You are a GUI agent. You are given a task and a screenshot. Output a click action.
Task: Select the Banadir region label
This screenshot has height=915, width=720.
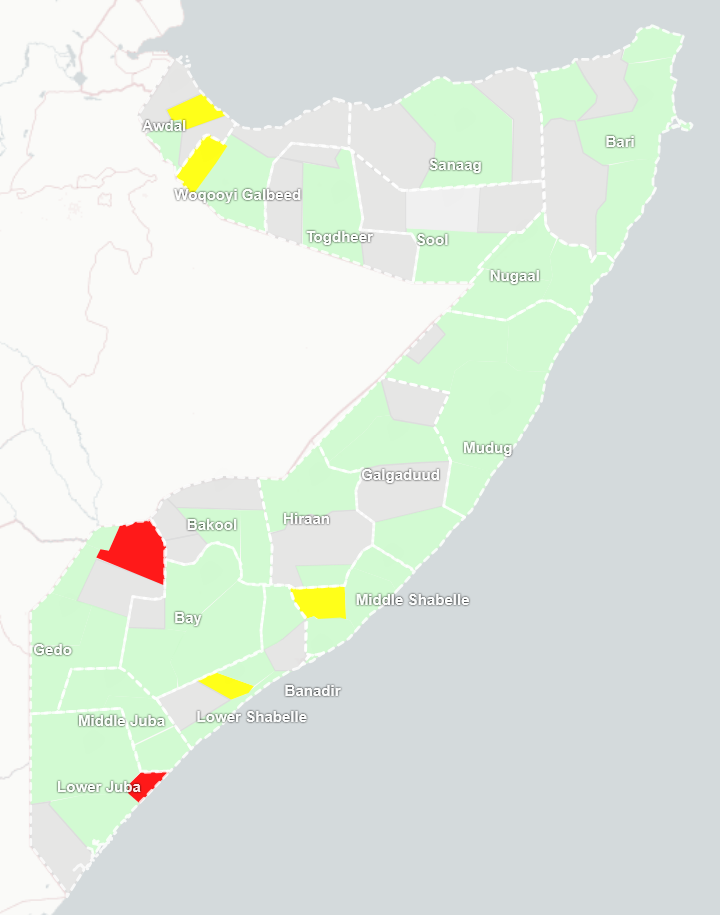point(312,691)
